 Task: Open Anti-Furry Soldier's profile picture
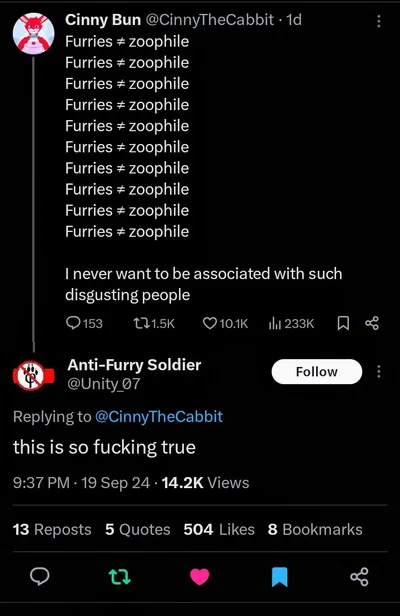coord(33,375)
